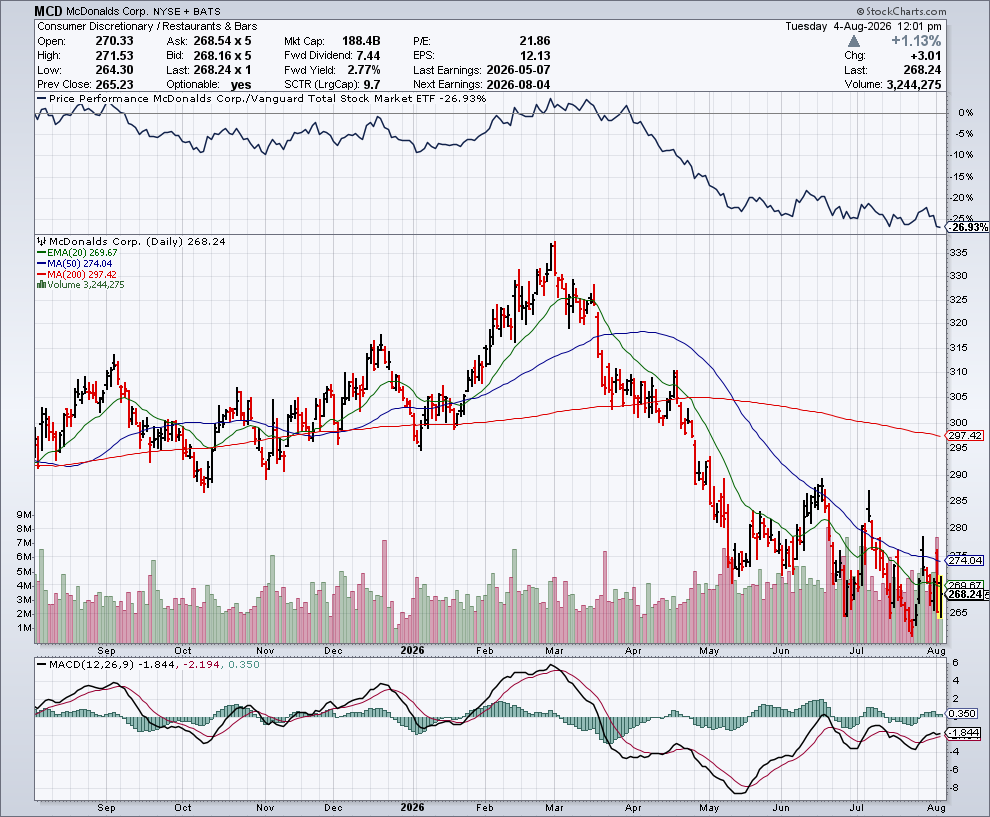Click the gray up-triangle change indicator
Viewport: 990px width, 817px height.
pyautogui.click(x=854, y=41)
